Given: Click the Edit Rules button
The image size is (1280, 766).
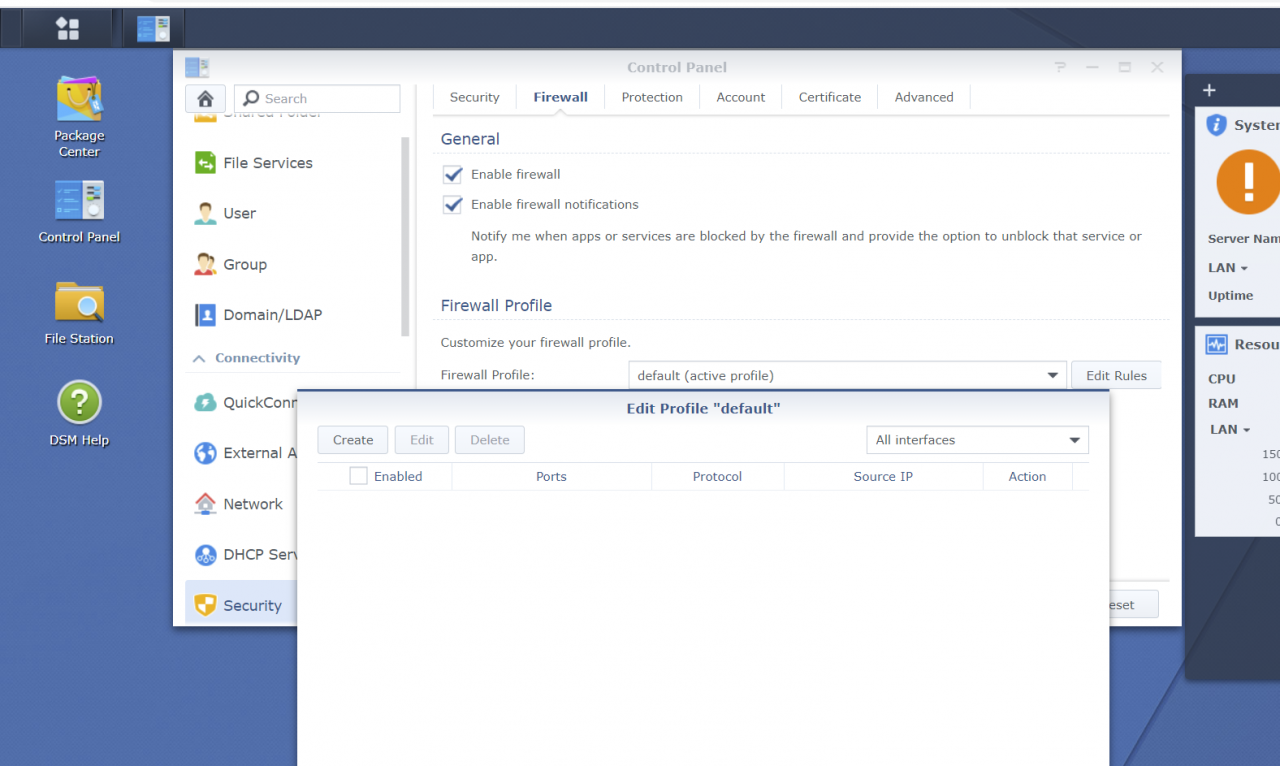Looking at the screenshot, I should pos(1116,375).
